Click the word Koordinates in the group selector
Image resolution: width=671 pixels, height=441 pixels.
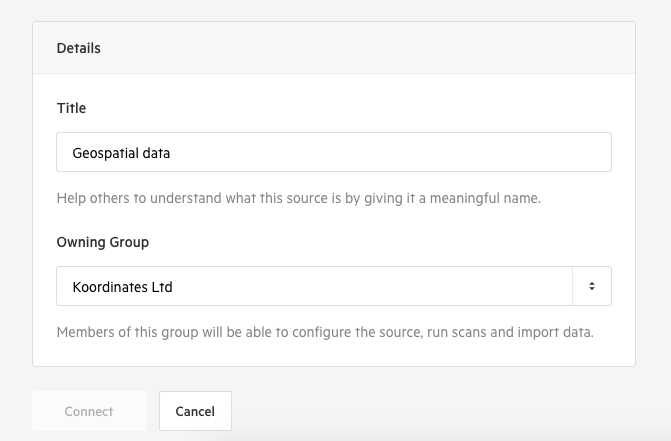pyautogui.click(x=110, y=287)
